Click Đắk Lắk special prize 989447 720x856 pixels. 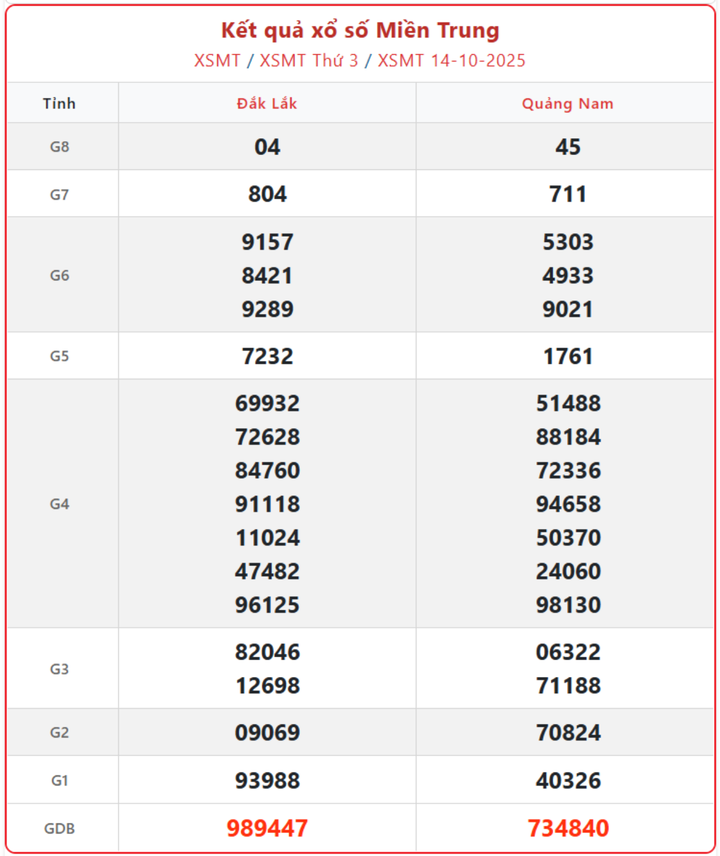(267, 828)
